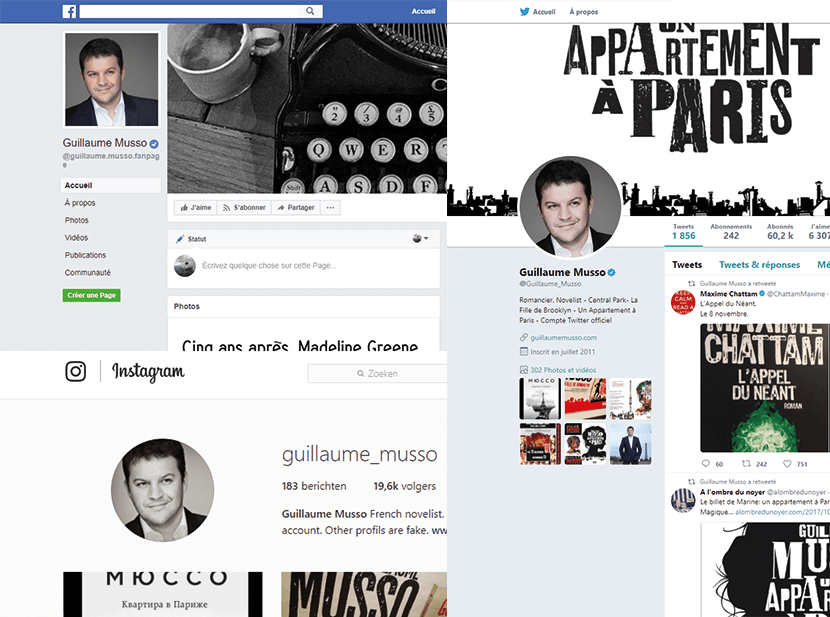Click the green Créer une Page button
Viewport: 830px width, 617px height.
coord(92,295)
